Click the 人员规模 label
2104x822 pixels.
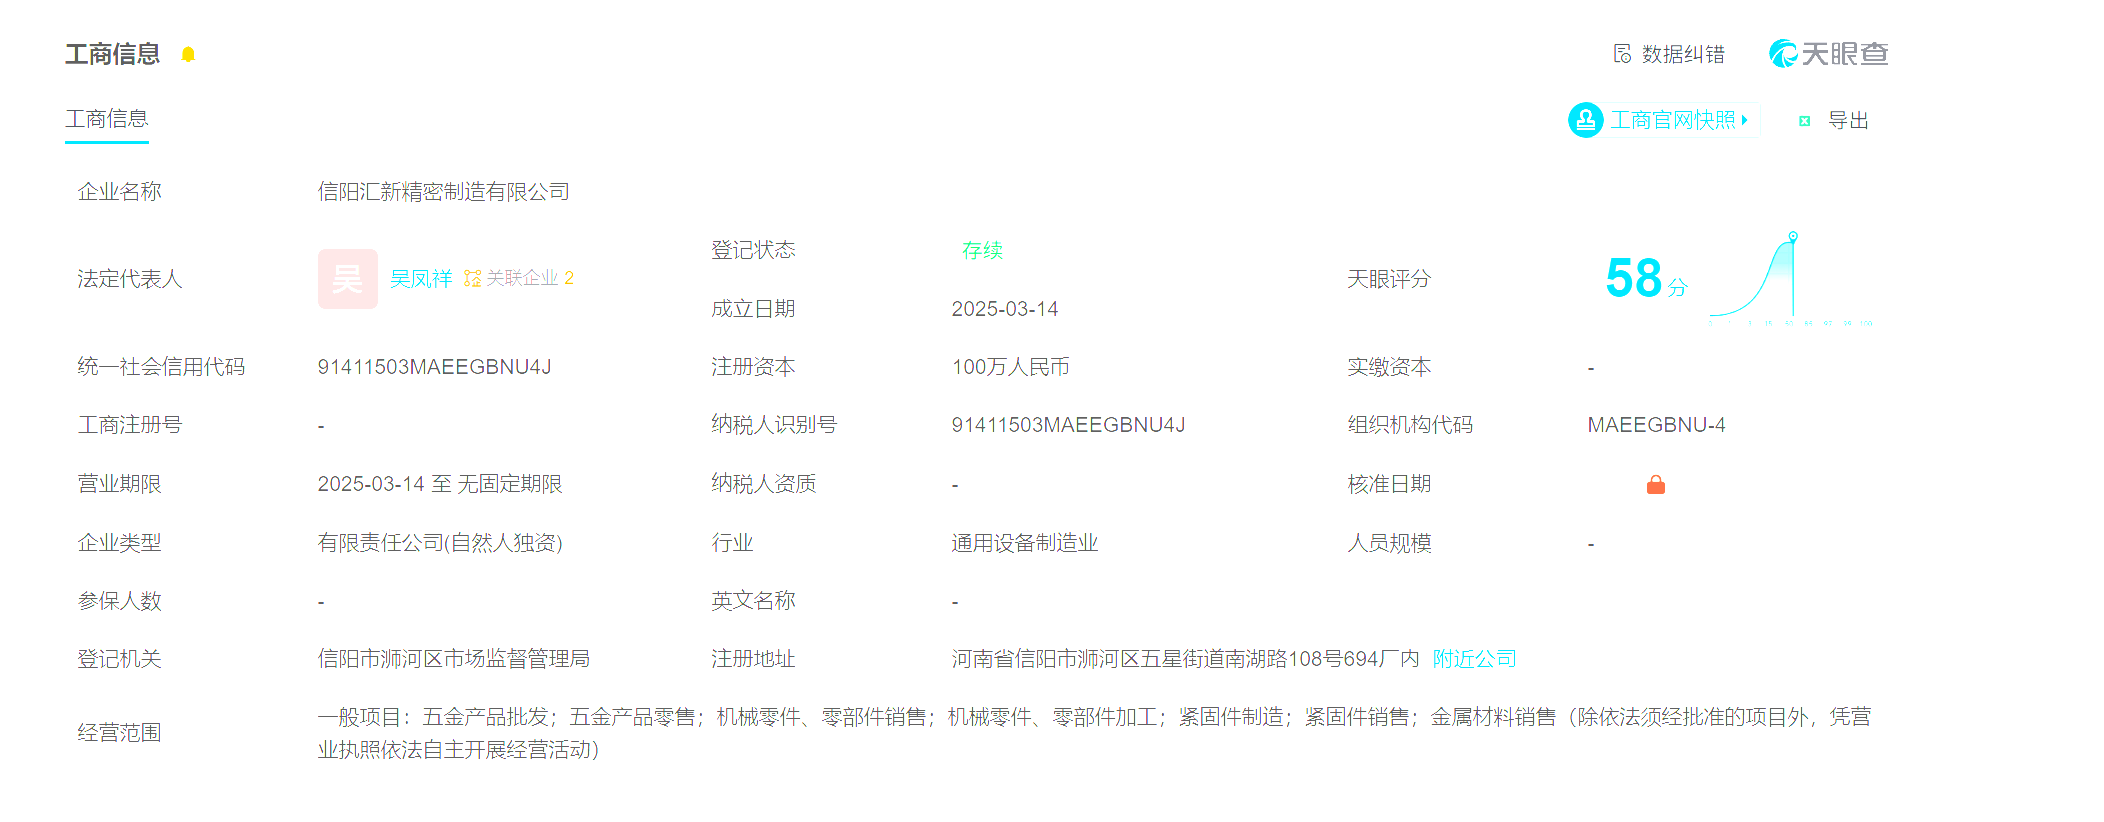coord(1389,543)
